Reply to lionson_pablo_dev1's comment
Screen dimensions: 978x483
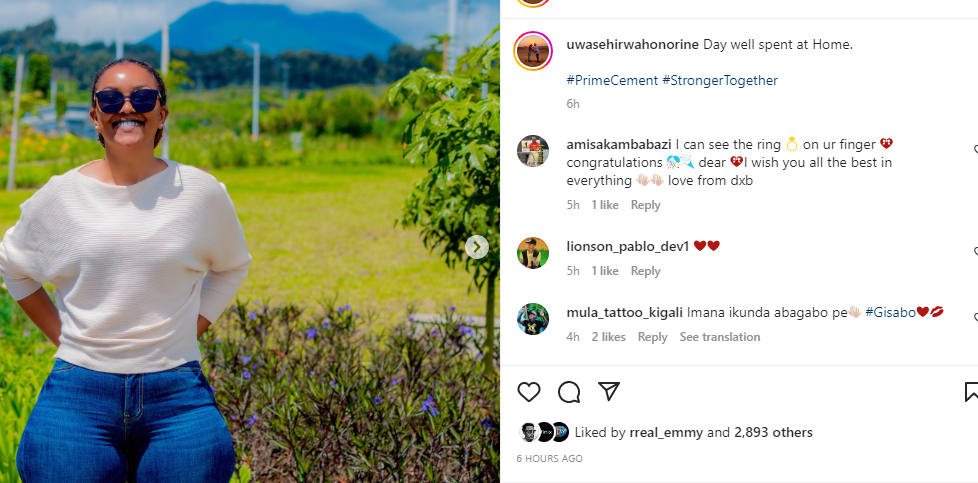pos(645,271)
